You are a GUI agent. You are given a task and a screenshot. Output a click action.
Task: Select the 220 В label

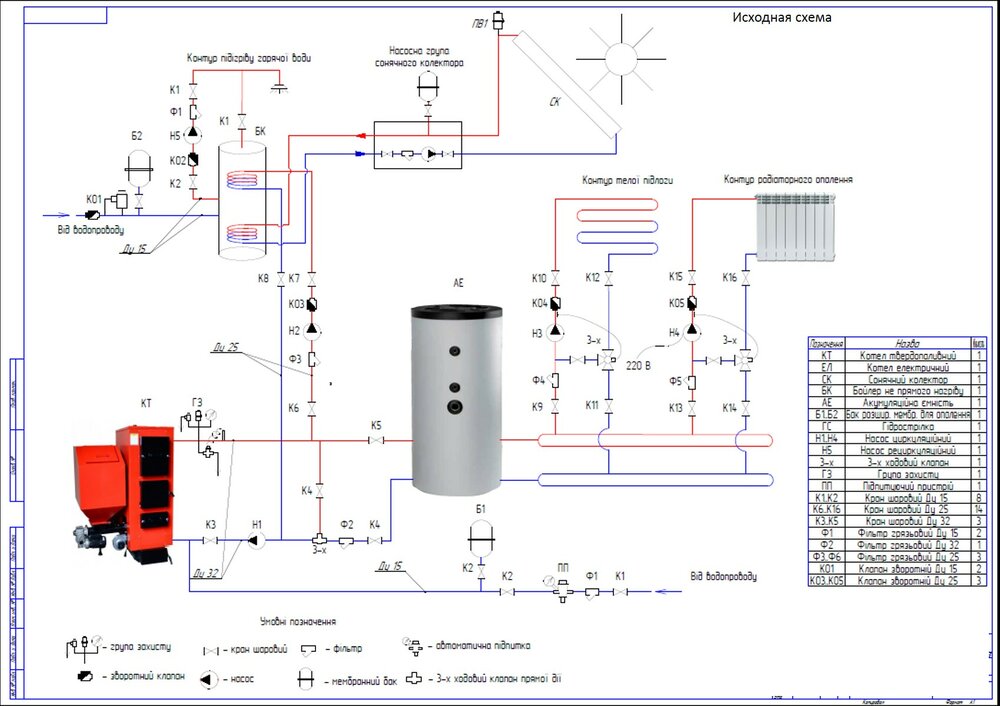638,366
